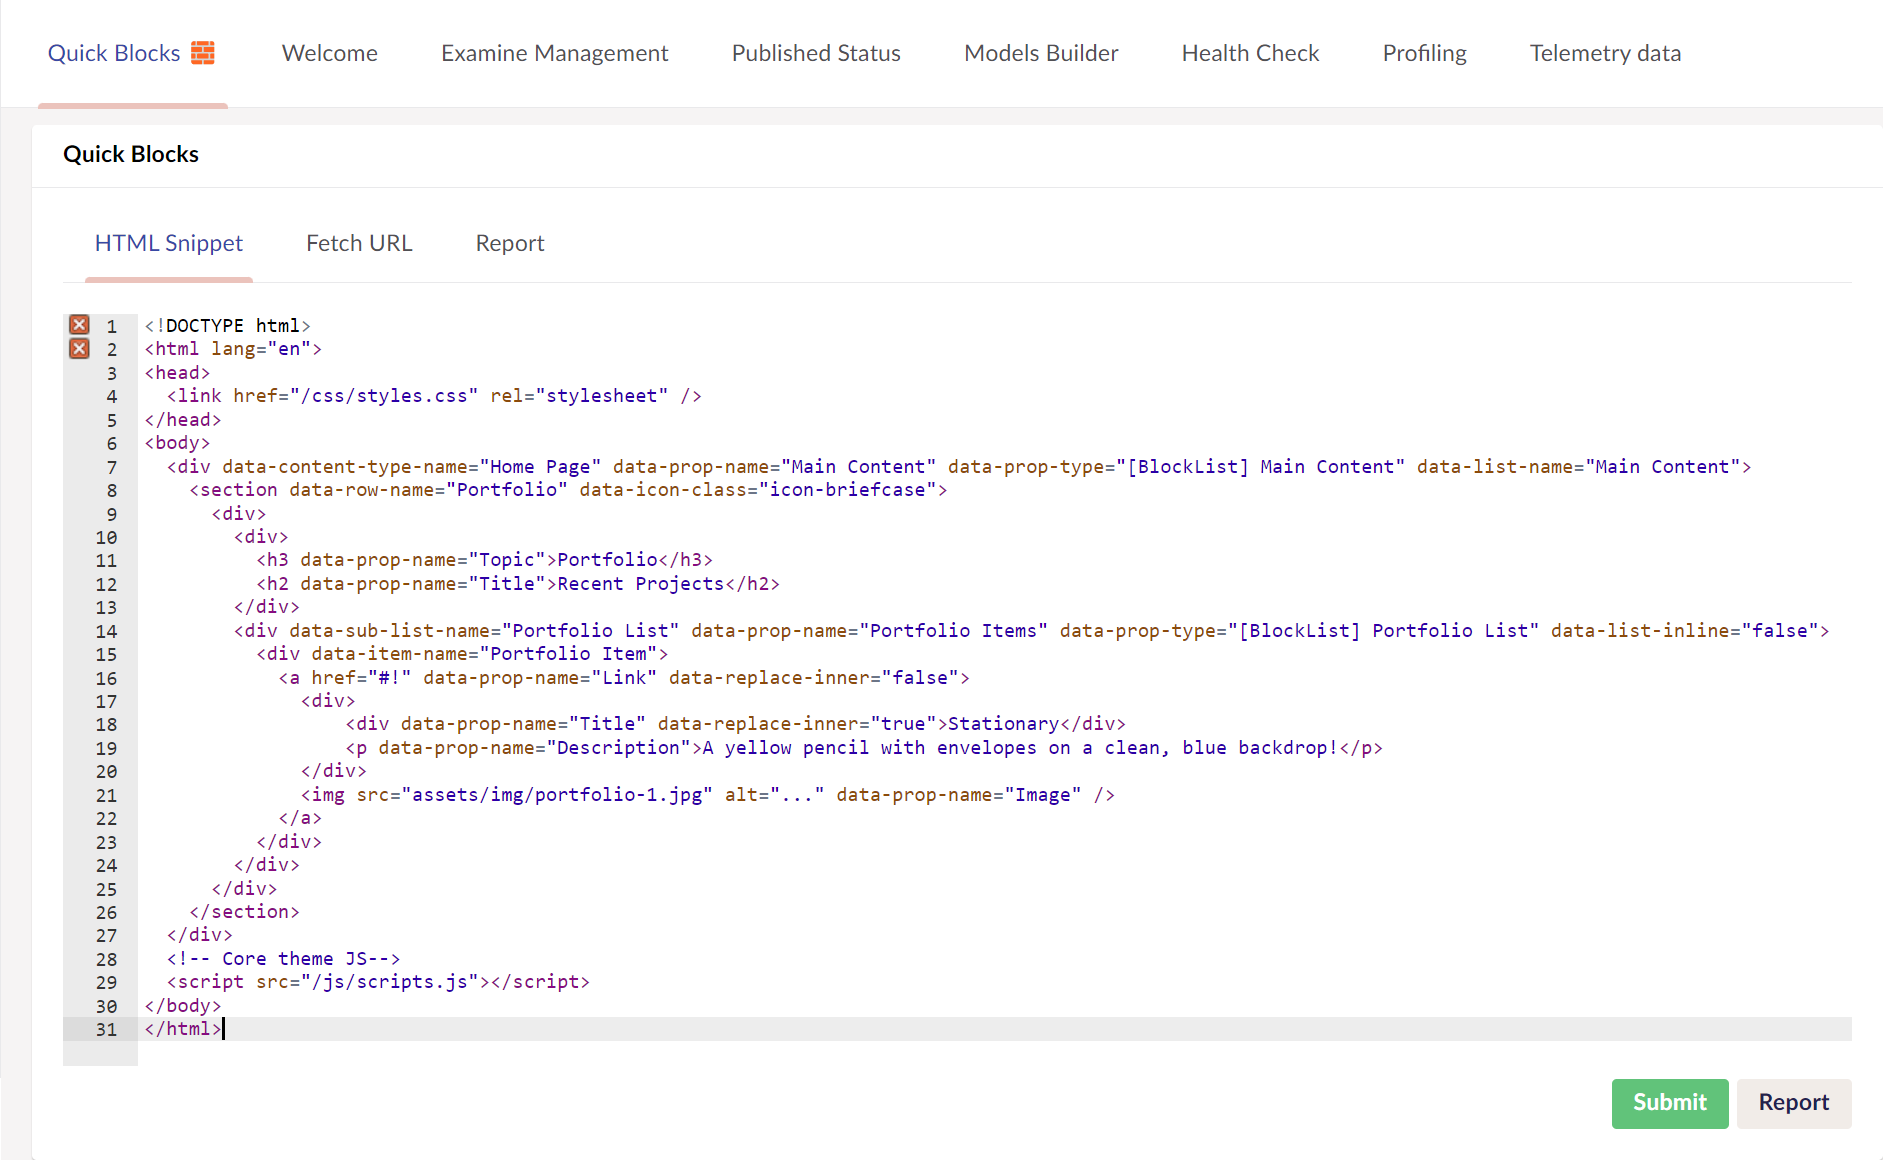Click the 'Portfolio Item' div line

click(462, 654)
